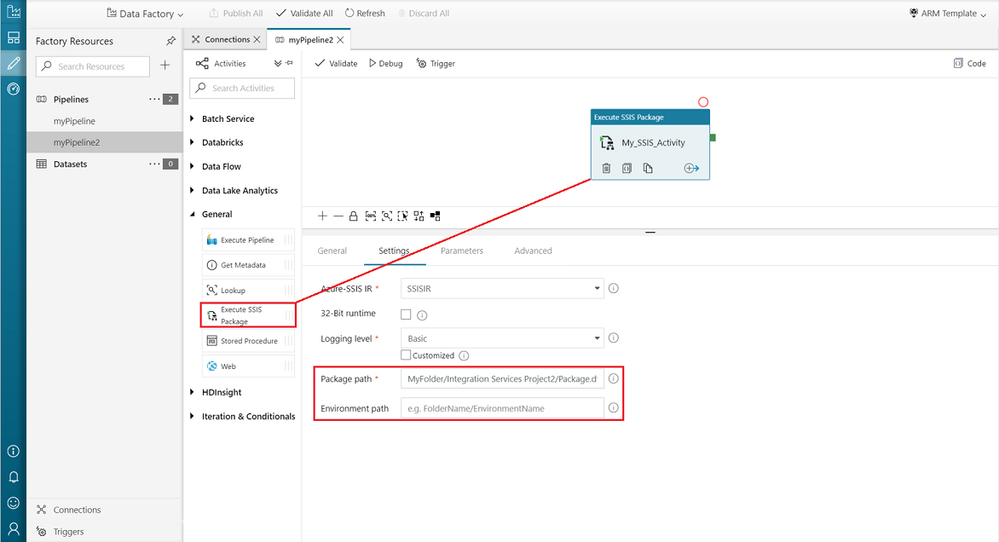Enable the Customized logging checkbox
The height and width of the screenshot is (542, 999).
[x=406, y=355]
